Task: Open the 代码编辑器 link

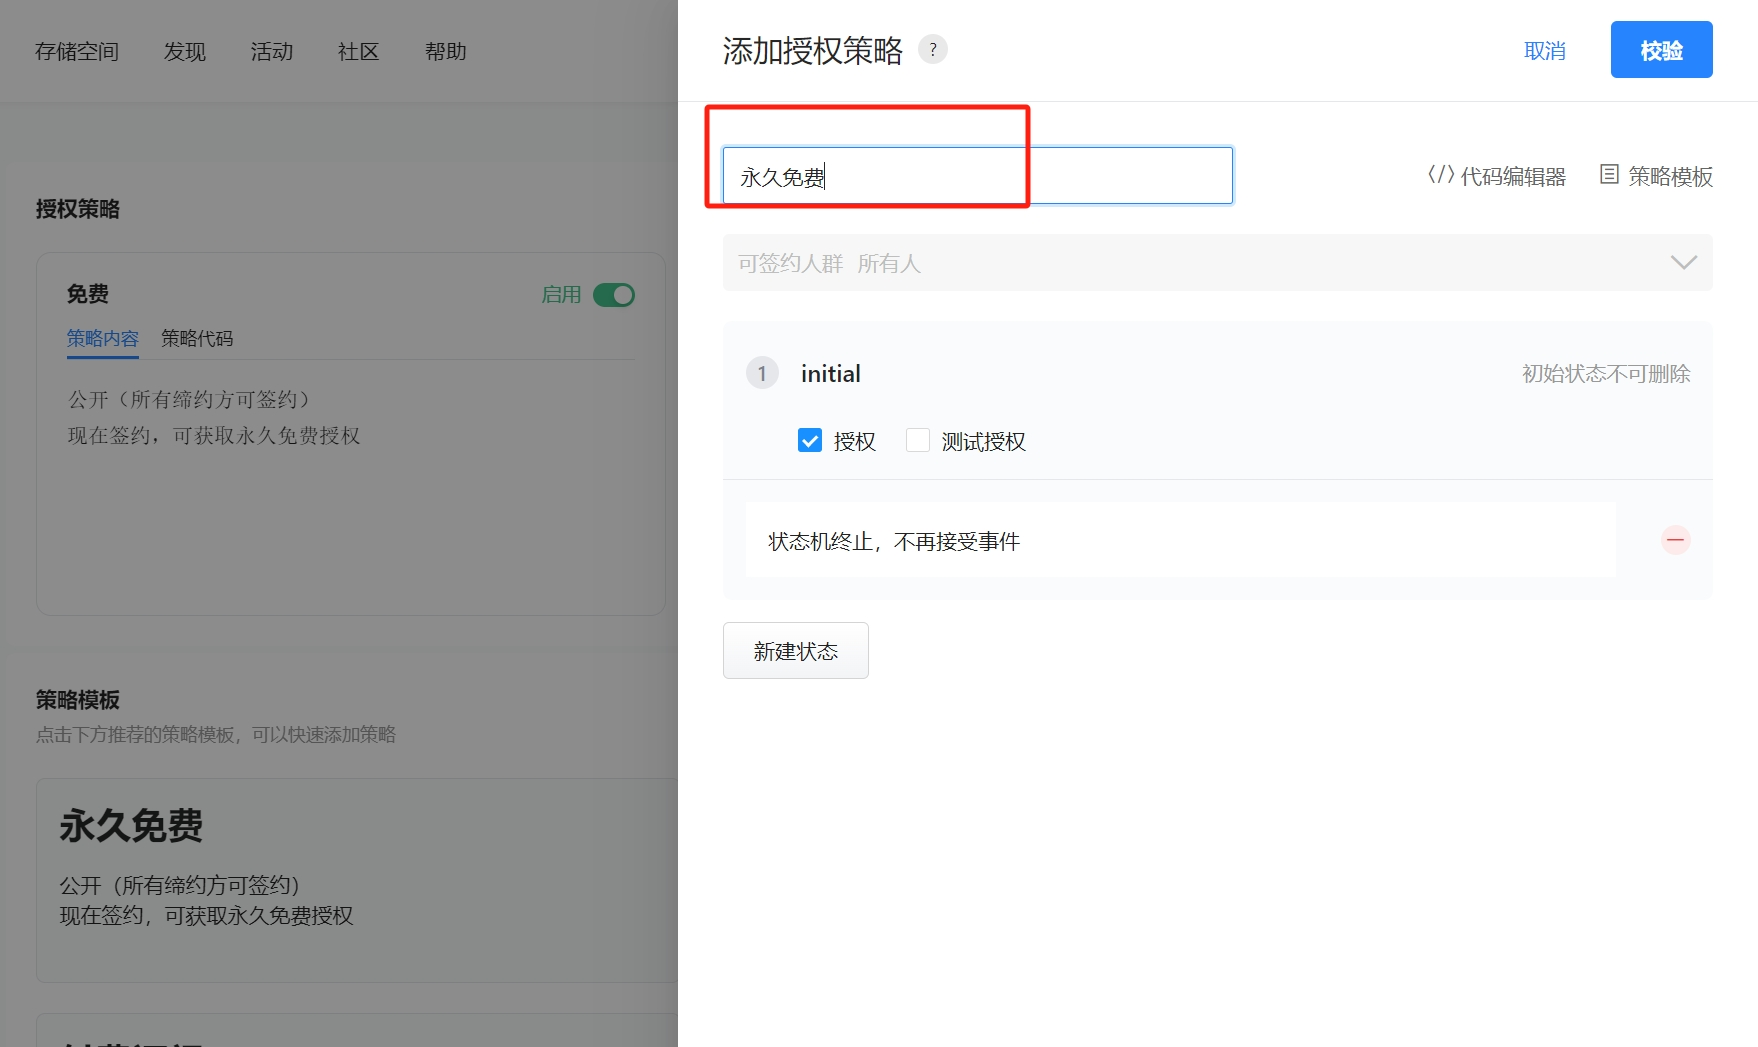Action: coord(1497,176)
